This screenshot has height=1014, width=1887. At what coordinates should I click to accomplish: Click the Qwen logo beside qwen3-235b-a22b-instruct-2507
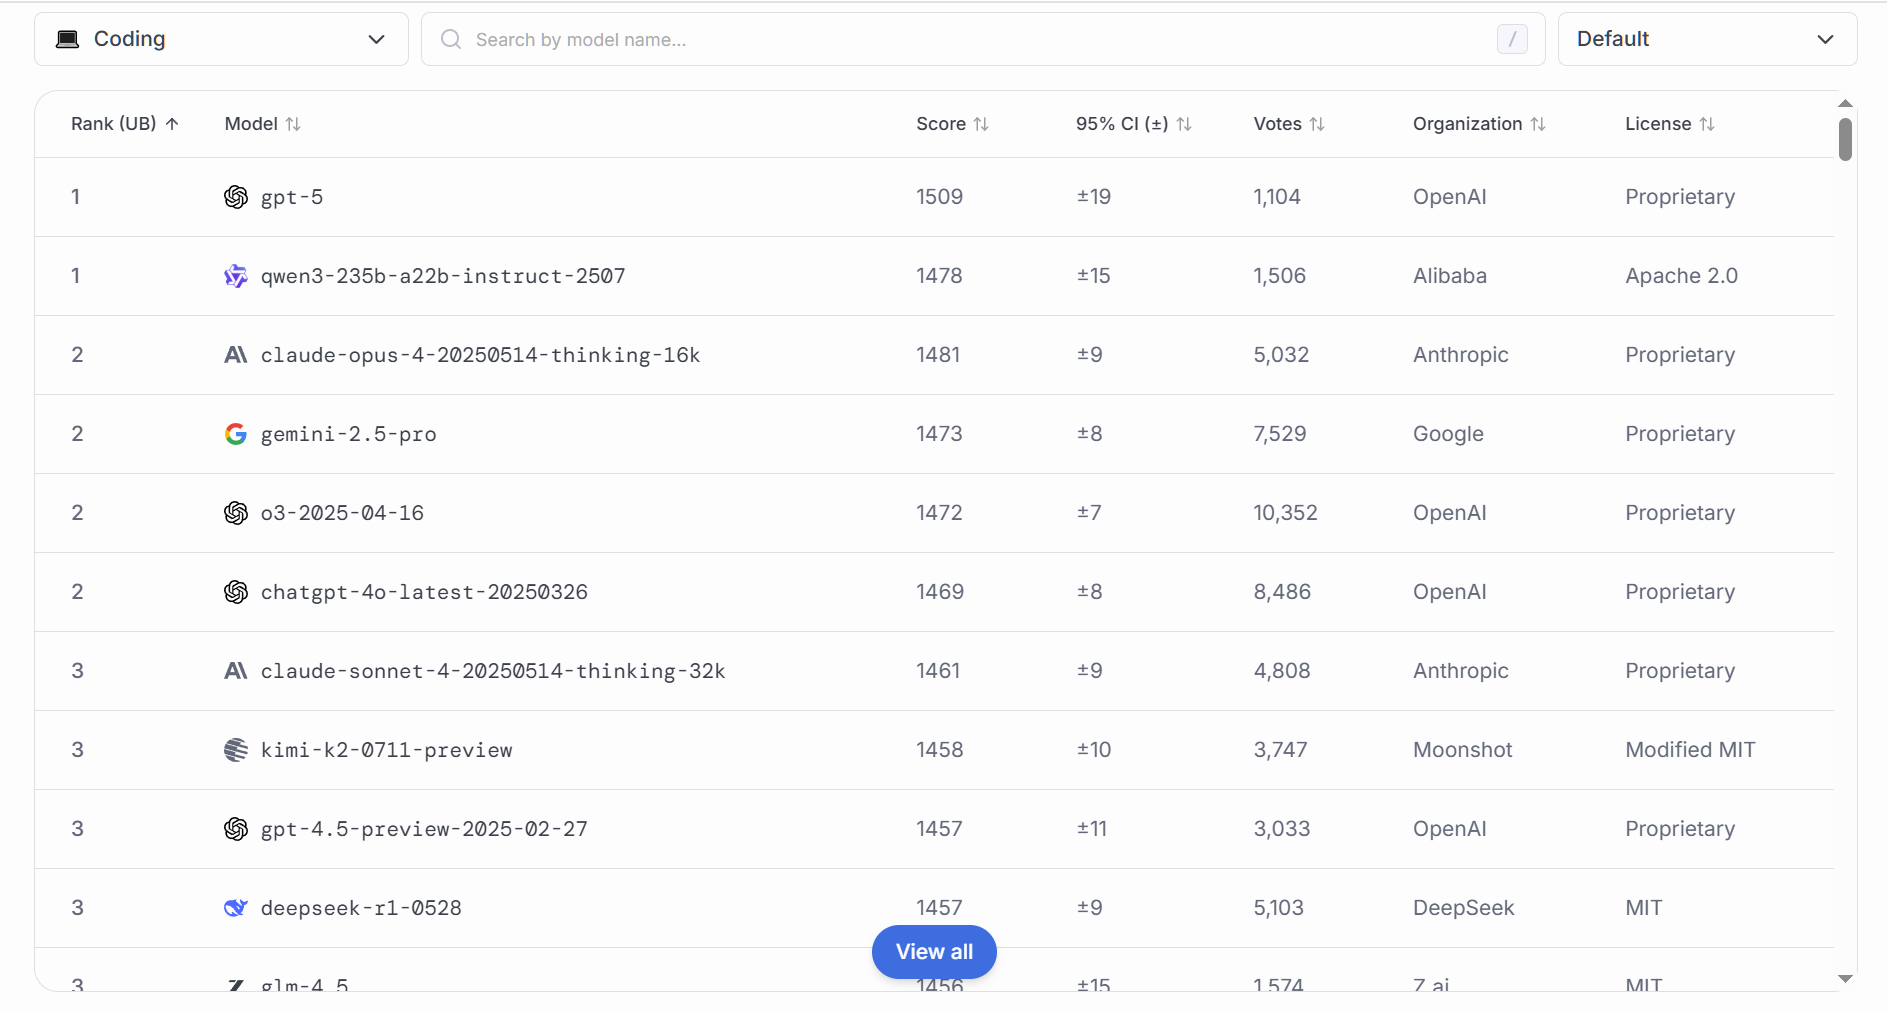[x=236, y=276]
